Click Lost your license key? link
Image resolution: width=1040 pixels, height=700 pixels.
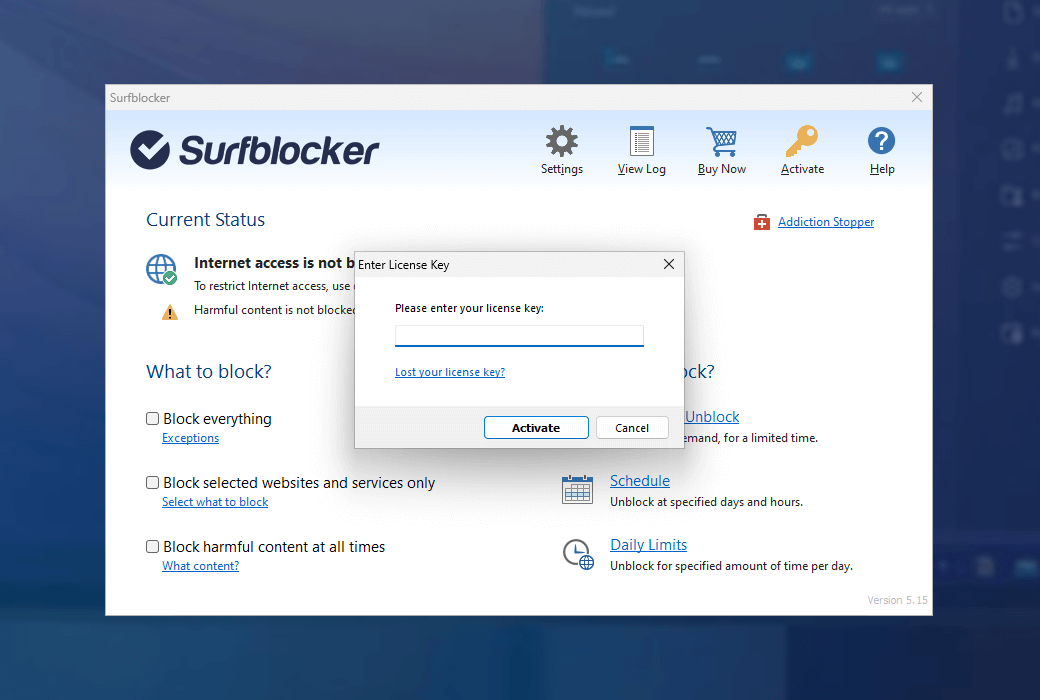[450, 372]
